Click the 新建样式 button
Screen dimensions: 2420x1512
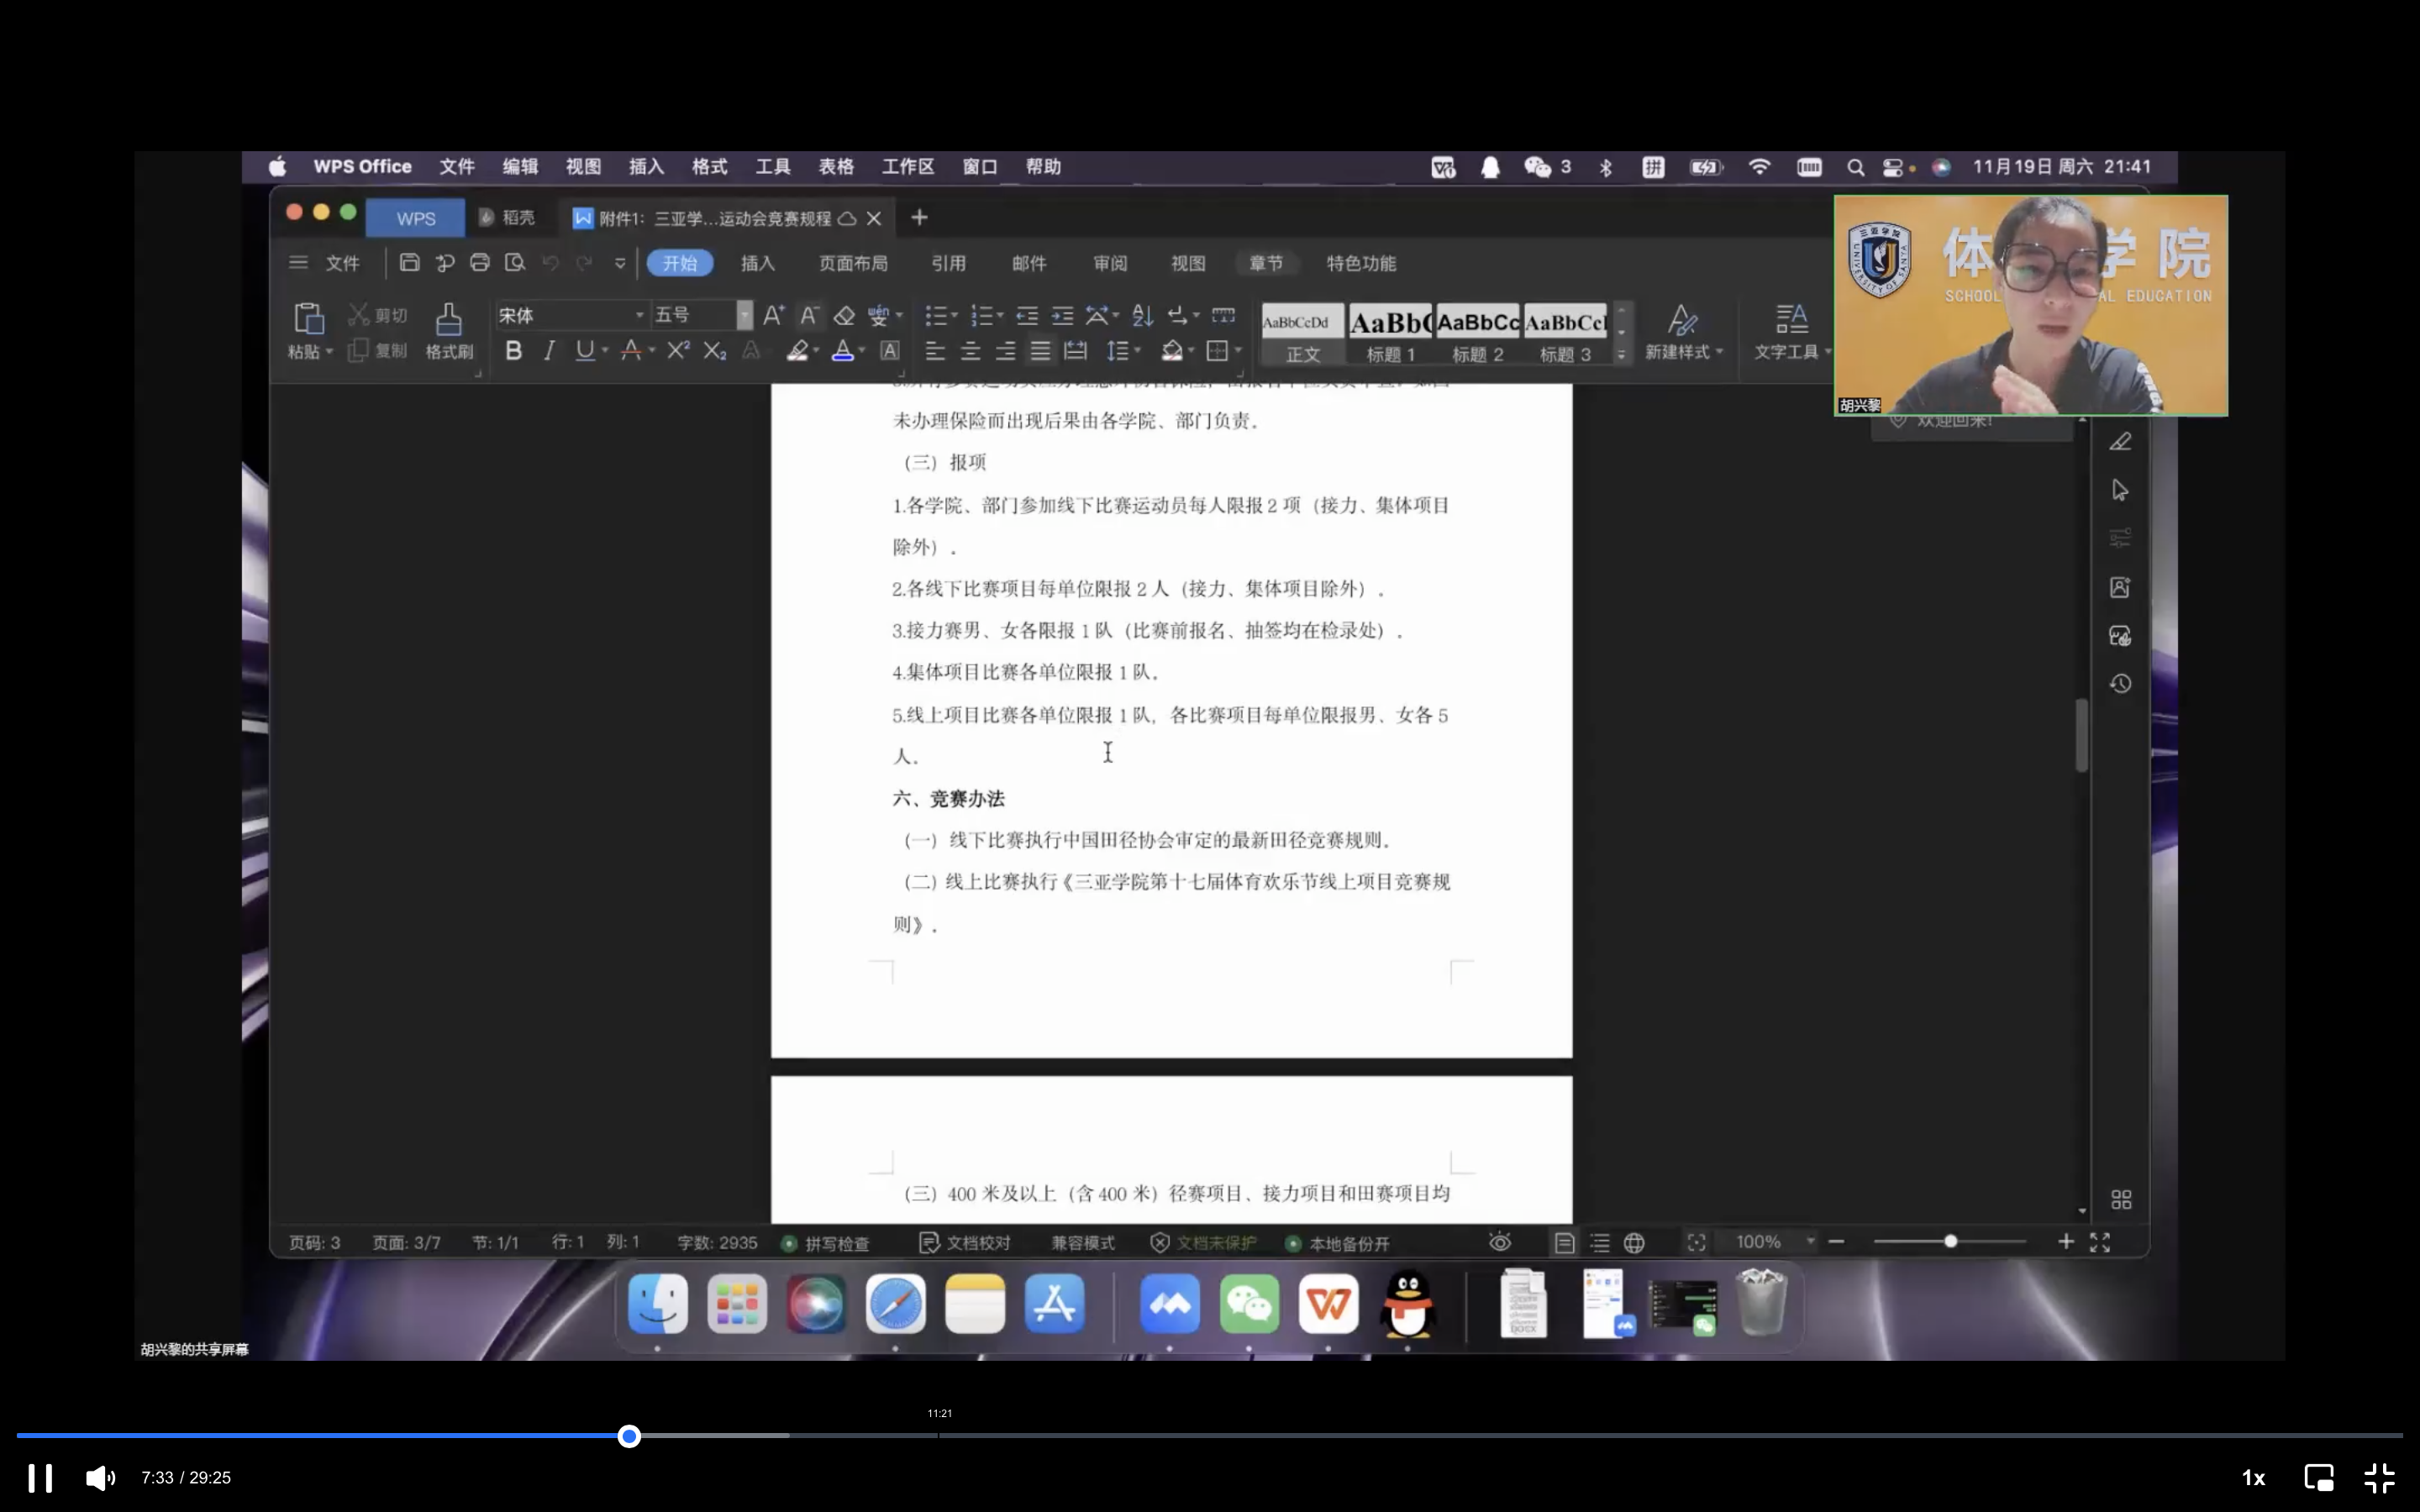tap(1683, 332)
